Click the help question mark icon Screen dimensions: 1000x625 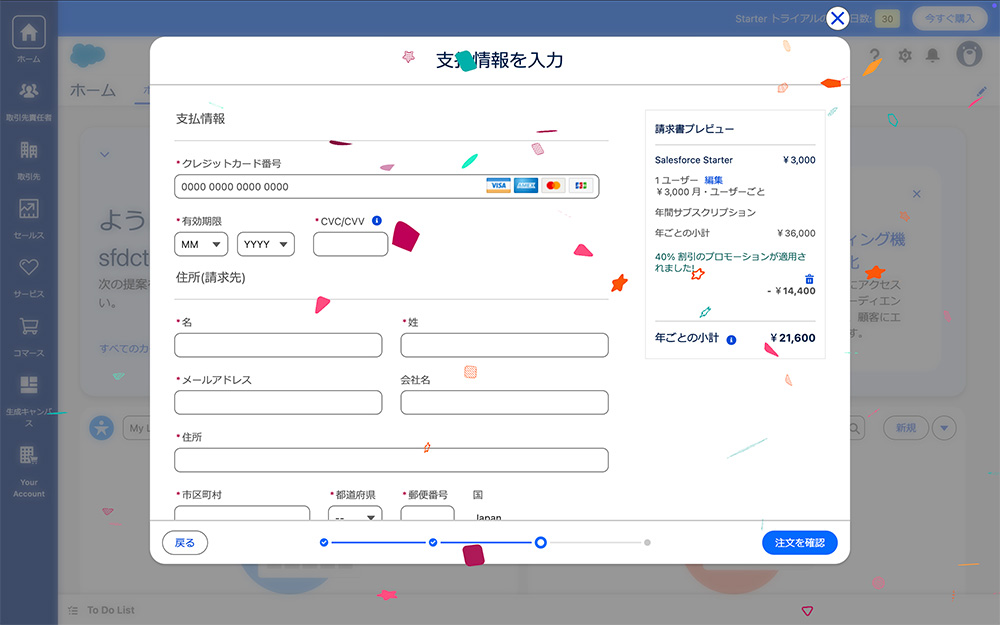(875, 55)
